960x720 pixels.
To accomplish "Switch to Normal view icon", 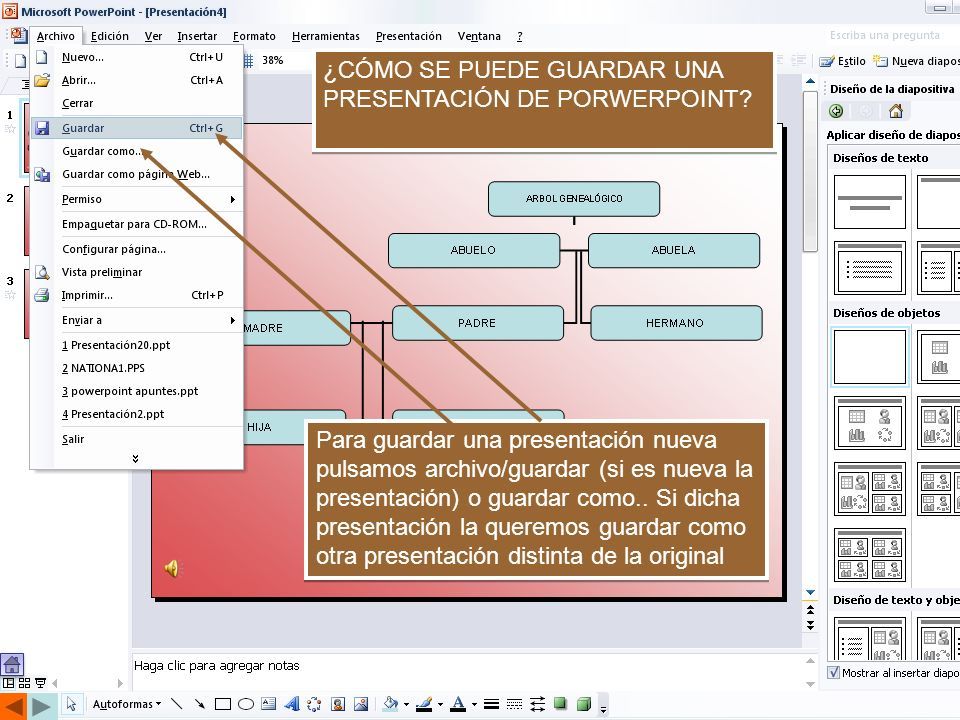I will (9, 683).
